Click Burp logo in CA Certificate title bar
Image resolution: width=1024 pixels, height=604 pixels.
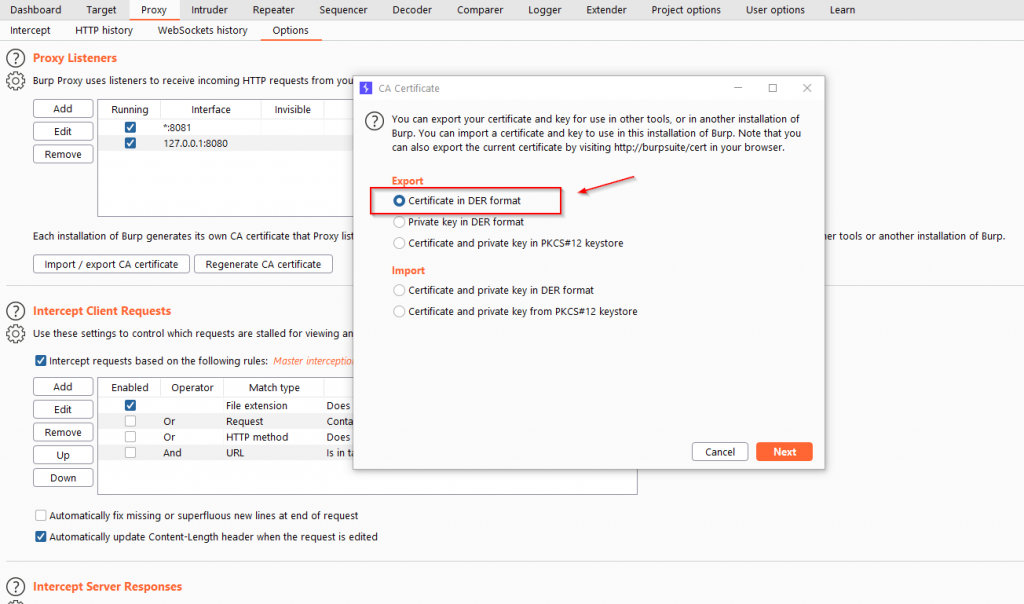tap(366, 88)
